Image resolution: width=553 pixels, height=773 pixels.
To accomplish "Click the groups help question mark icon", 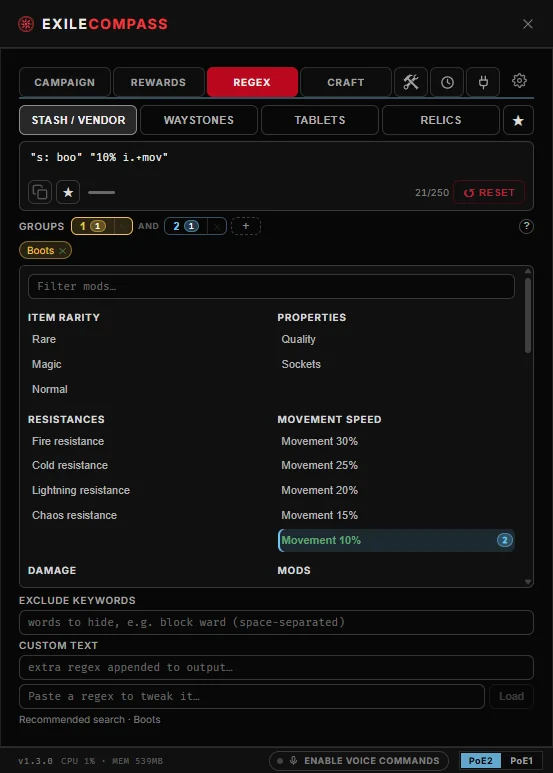I will click(526, 226).
